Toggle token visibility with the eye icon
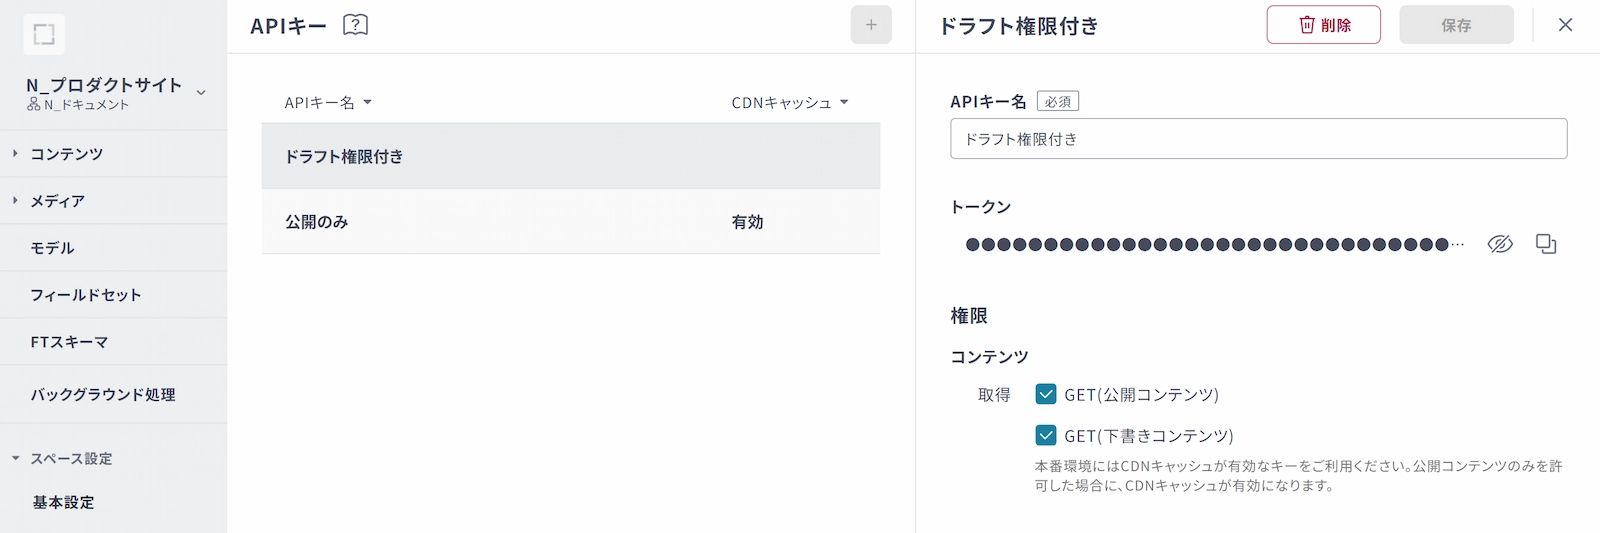 [x=1499, y=244]
